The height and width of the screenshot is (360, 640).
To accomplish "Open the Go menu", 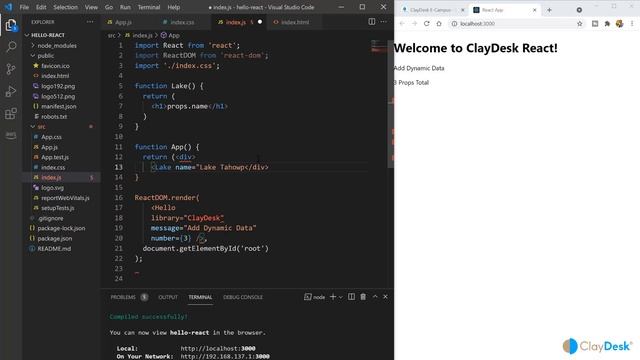I will click(109, 7).
